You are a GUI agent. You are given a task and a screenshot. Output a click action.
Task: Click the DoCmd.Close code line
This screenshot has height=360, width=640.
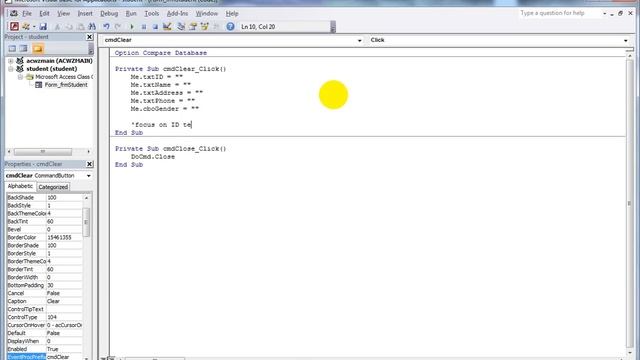click(153, 157)
